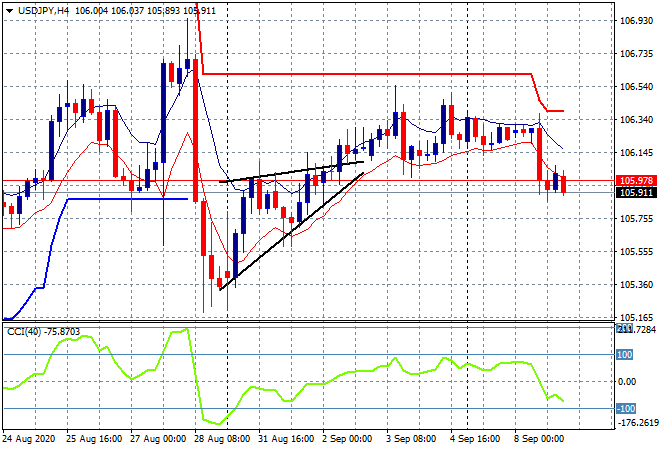Select the thick blue horizontal support line

point(128,199)
